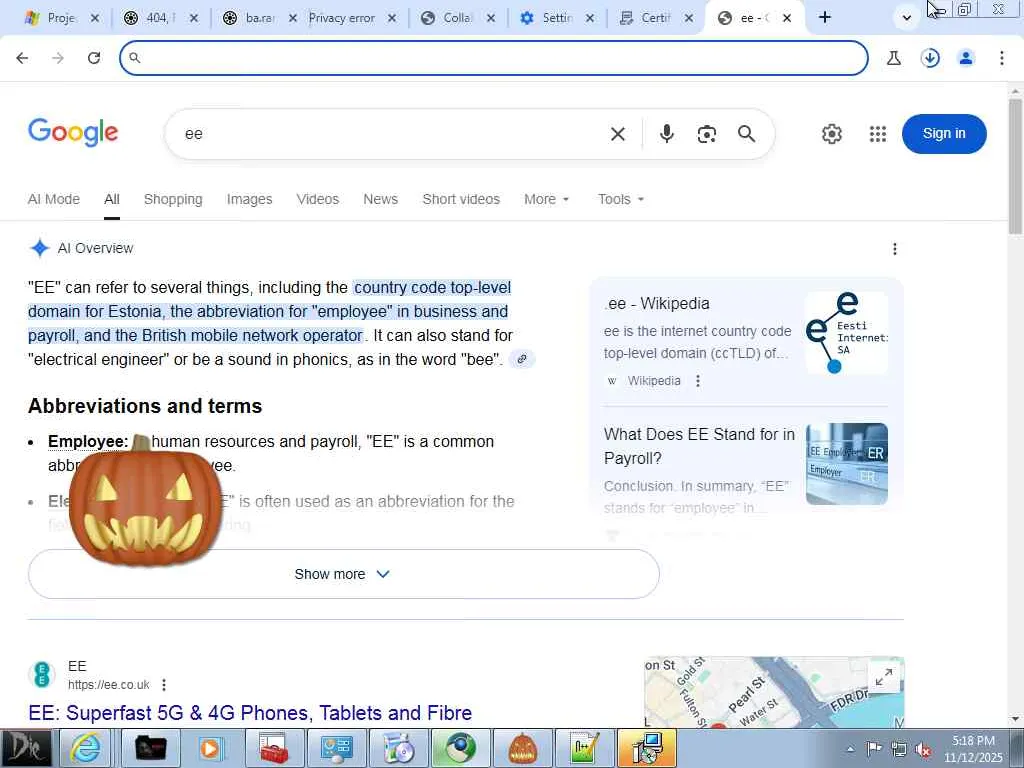The image size is (1024, 768).
Task: Switch to the 404 browser tab
Action: tap(157, 18)
